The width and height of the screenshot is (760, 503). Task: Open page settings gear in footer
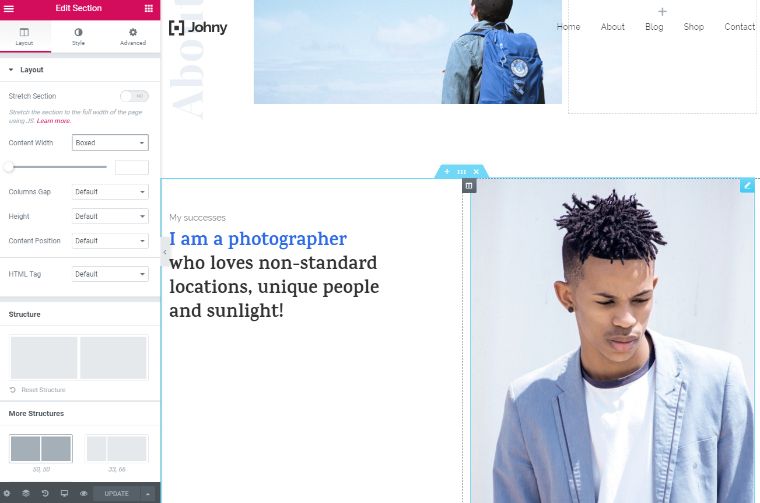point(8,493)
